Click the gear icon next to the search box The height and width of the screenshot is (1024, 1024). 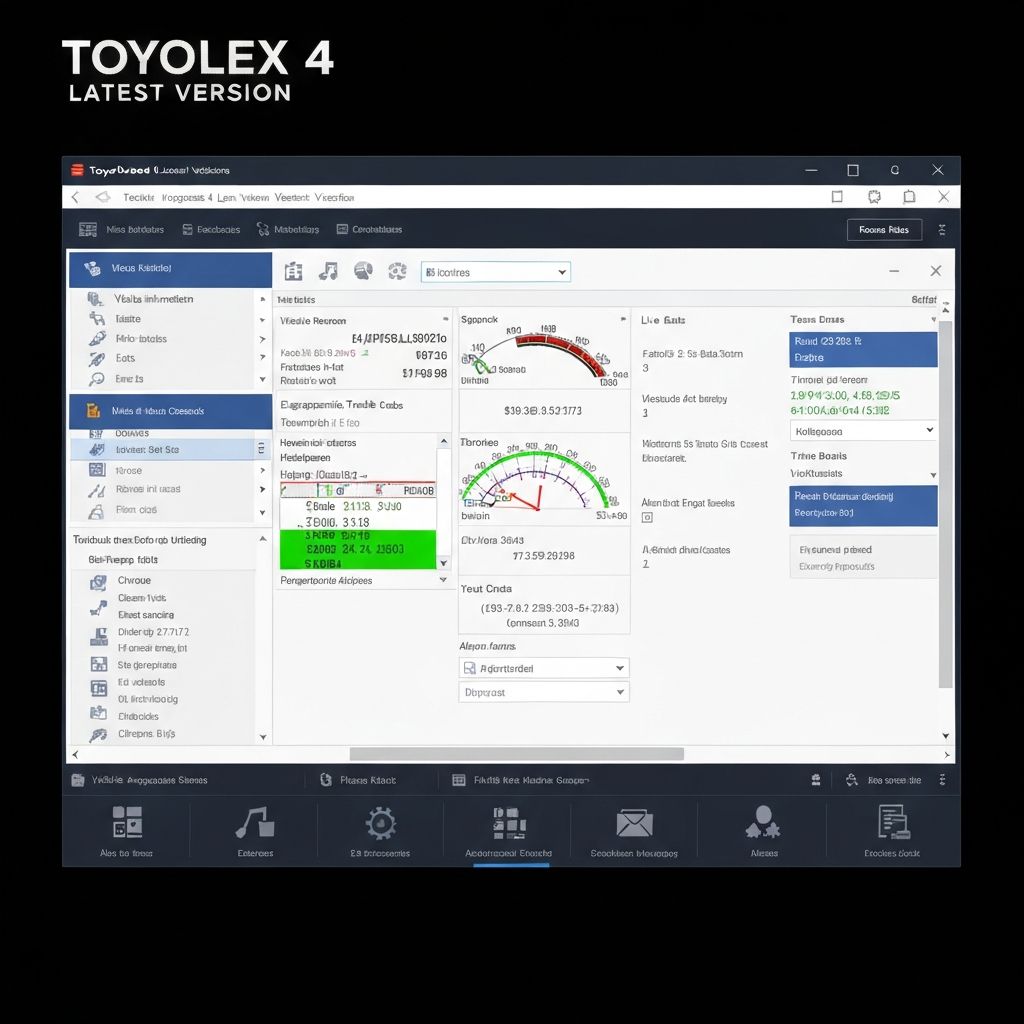396,270
